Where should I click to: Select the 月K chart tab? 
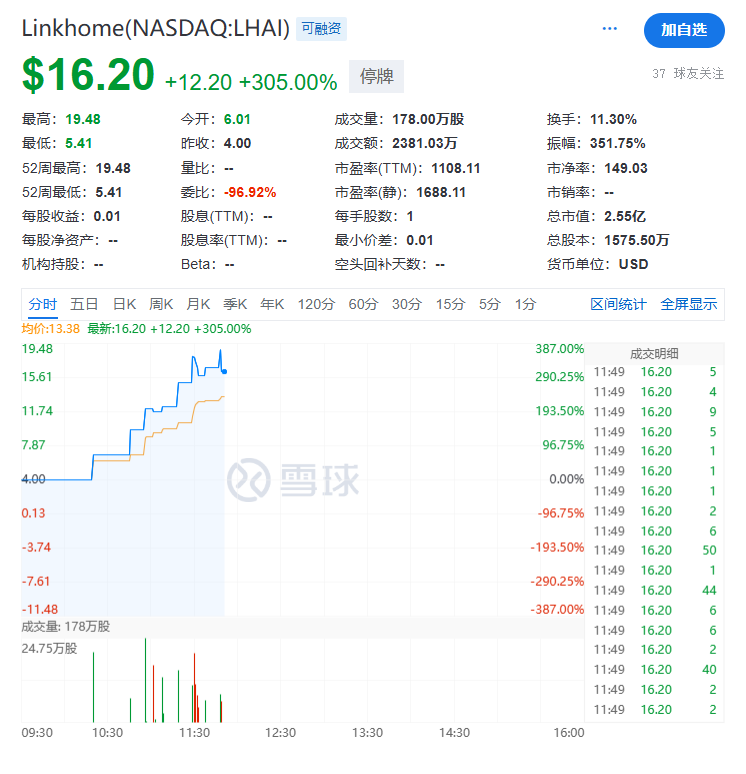pos(198,304)
